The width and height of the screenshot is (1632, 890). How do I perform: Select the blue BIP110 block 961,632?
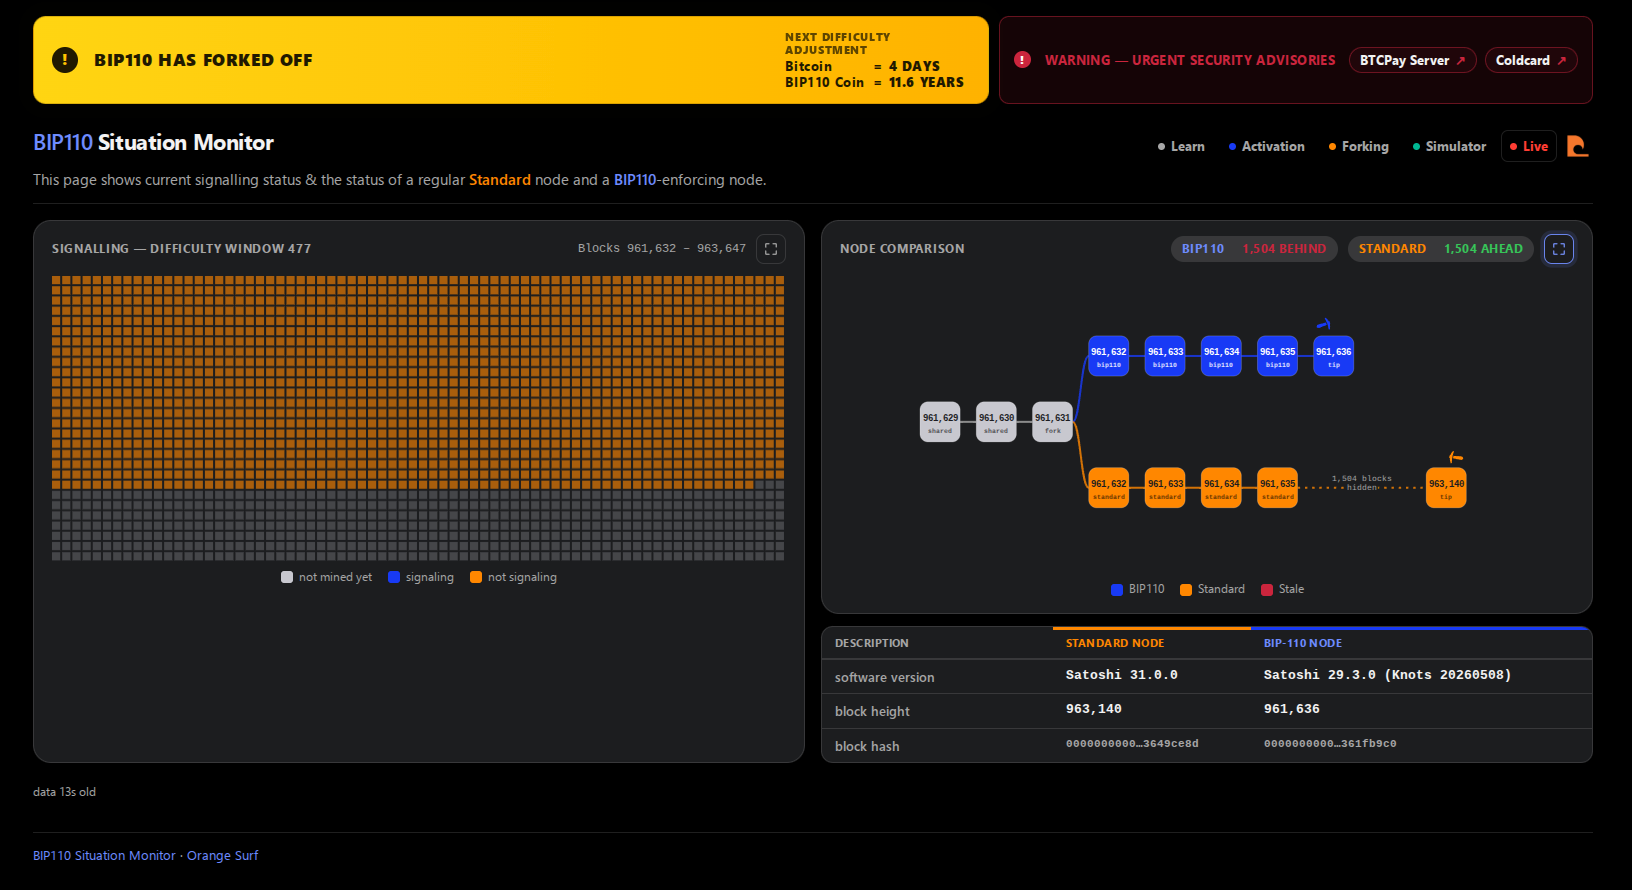1109,356
